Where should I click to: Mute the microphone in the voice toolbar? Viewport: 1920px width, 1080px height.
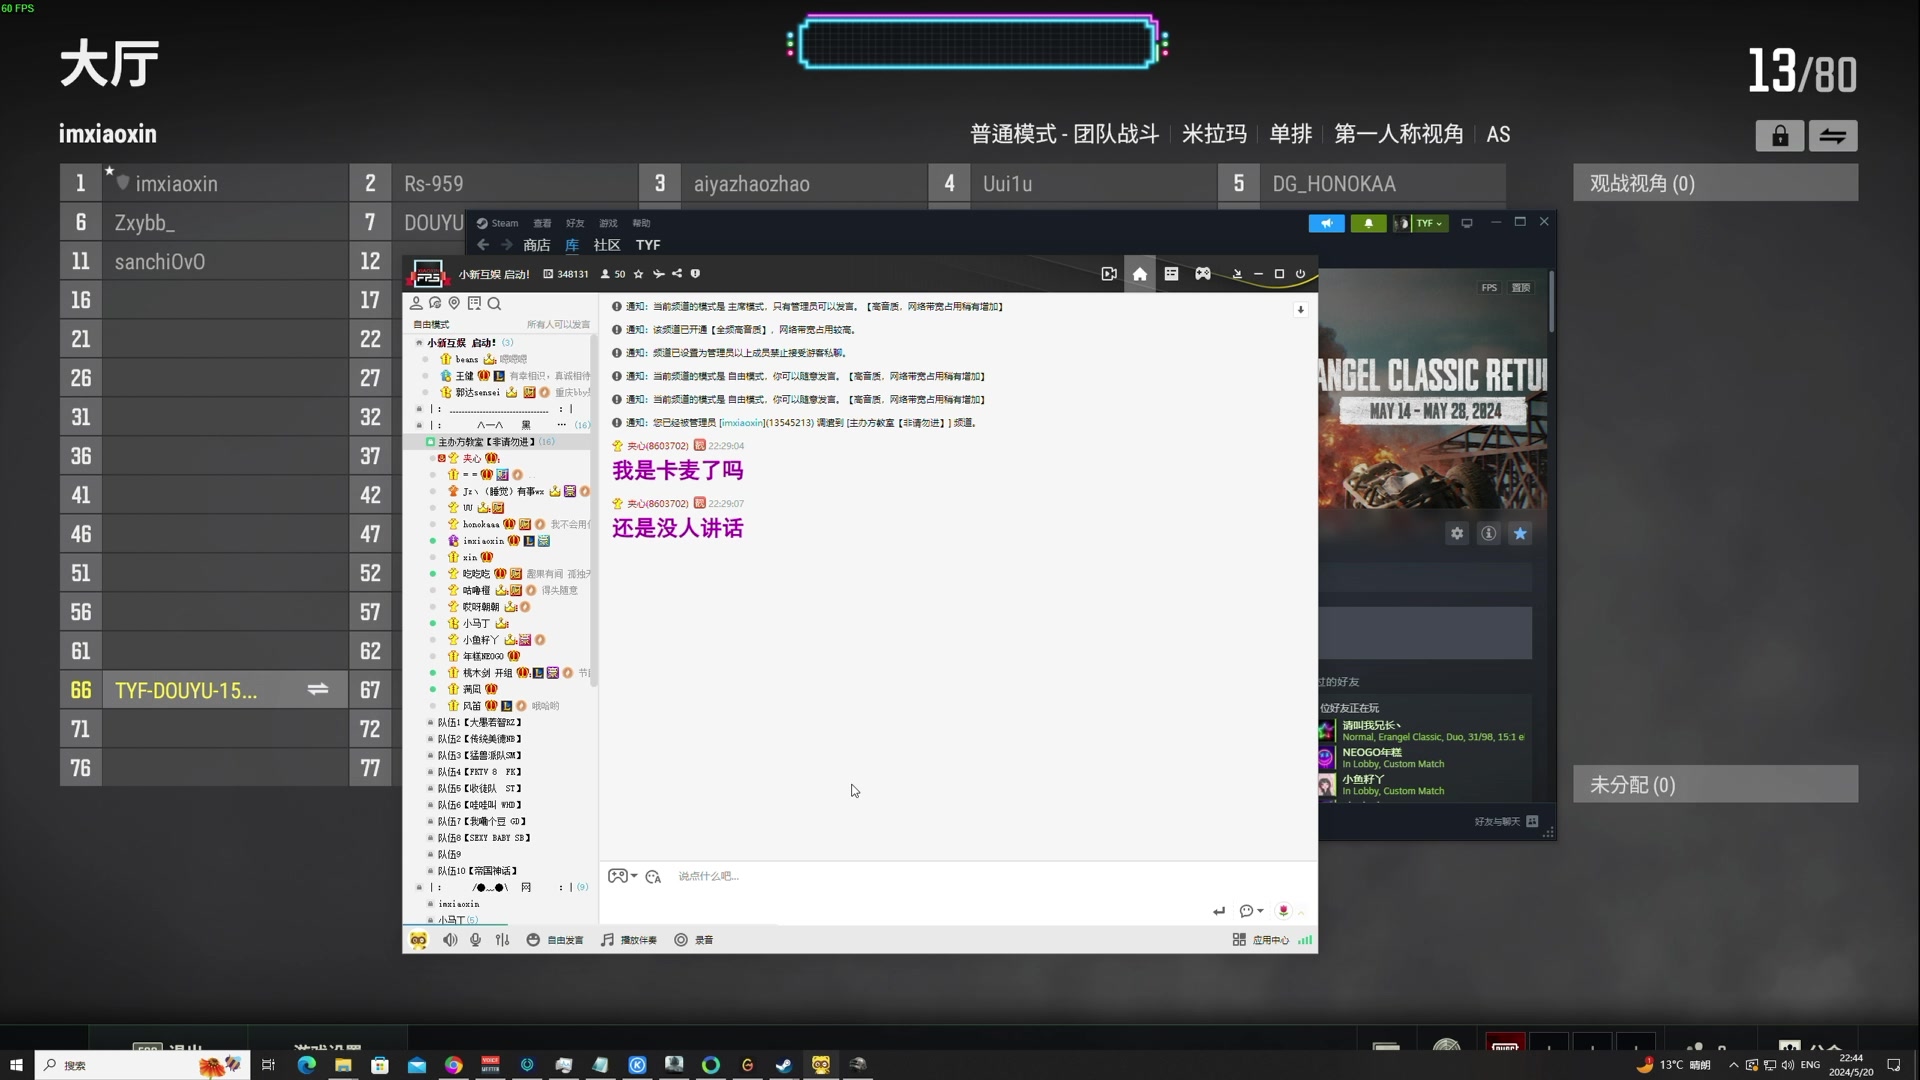[x=475, y=939]
